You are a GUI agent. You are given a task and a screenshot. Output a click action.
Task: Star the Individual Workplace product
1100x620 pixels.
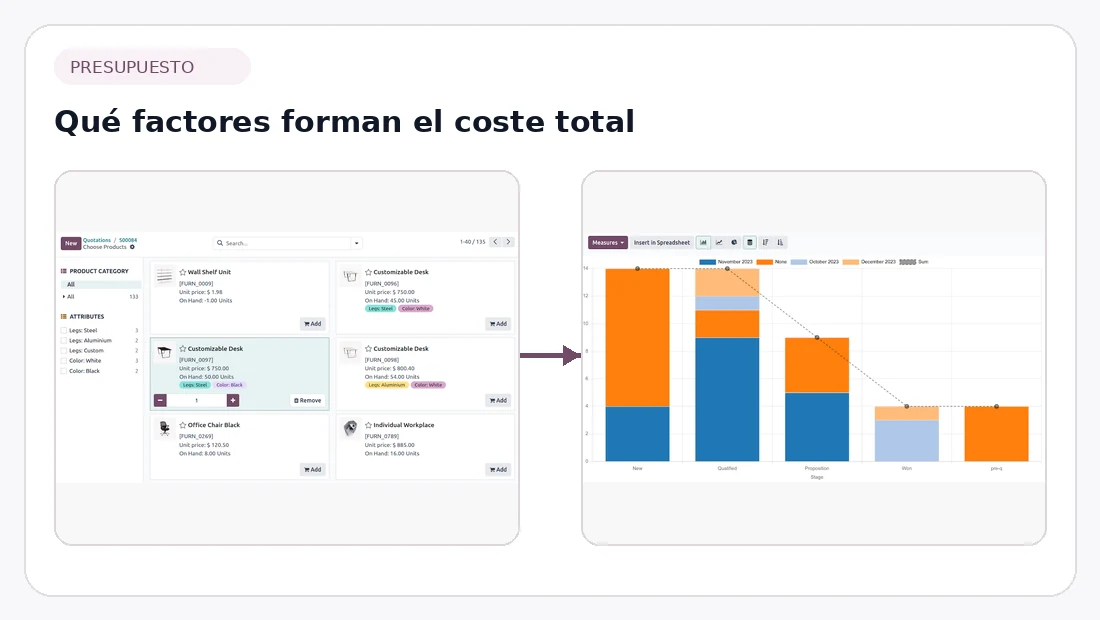pyautogui.click(x=368, y=425)
